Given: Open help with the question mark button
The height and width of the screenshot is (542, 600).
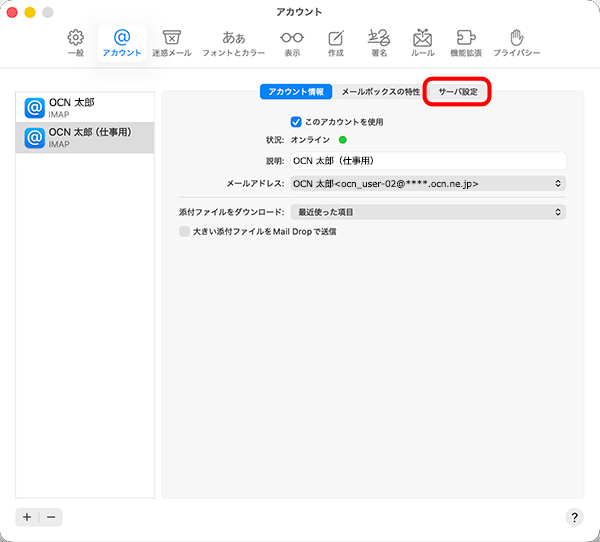Looking at the screenshot, I should (574, 517).
